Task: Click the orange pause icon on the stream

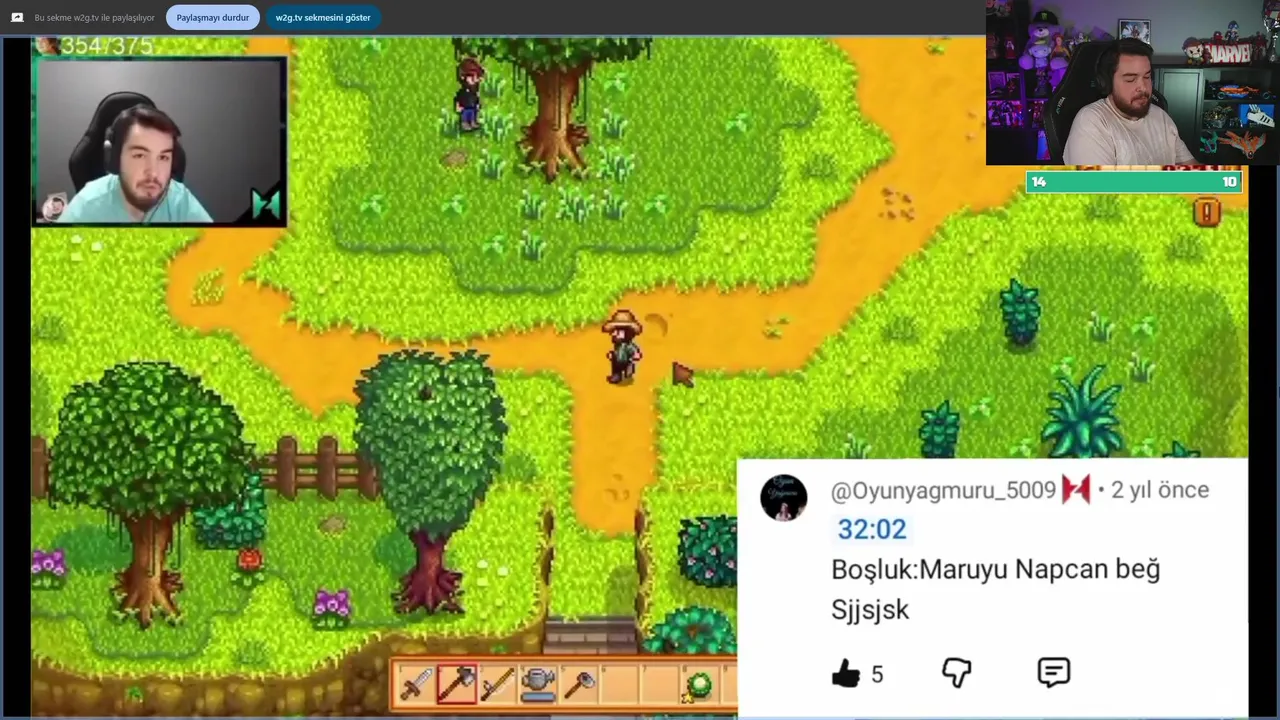Action: 1207,212
